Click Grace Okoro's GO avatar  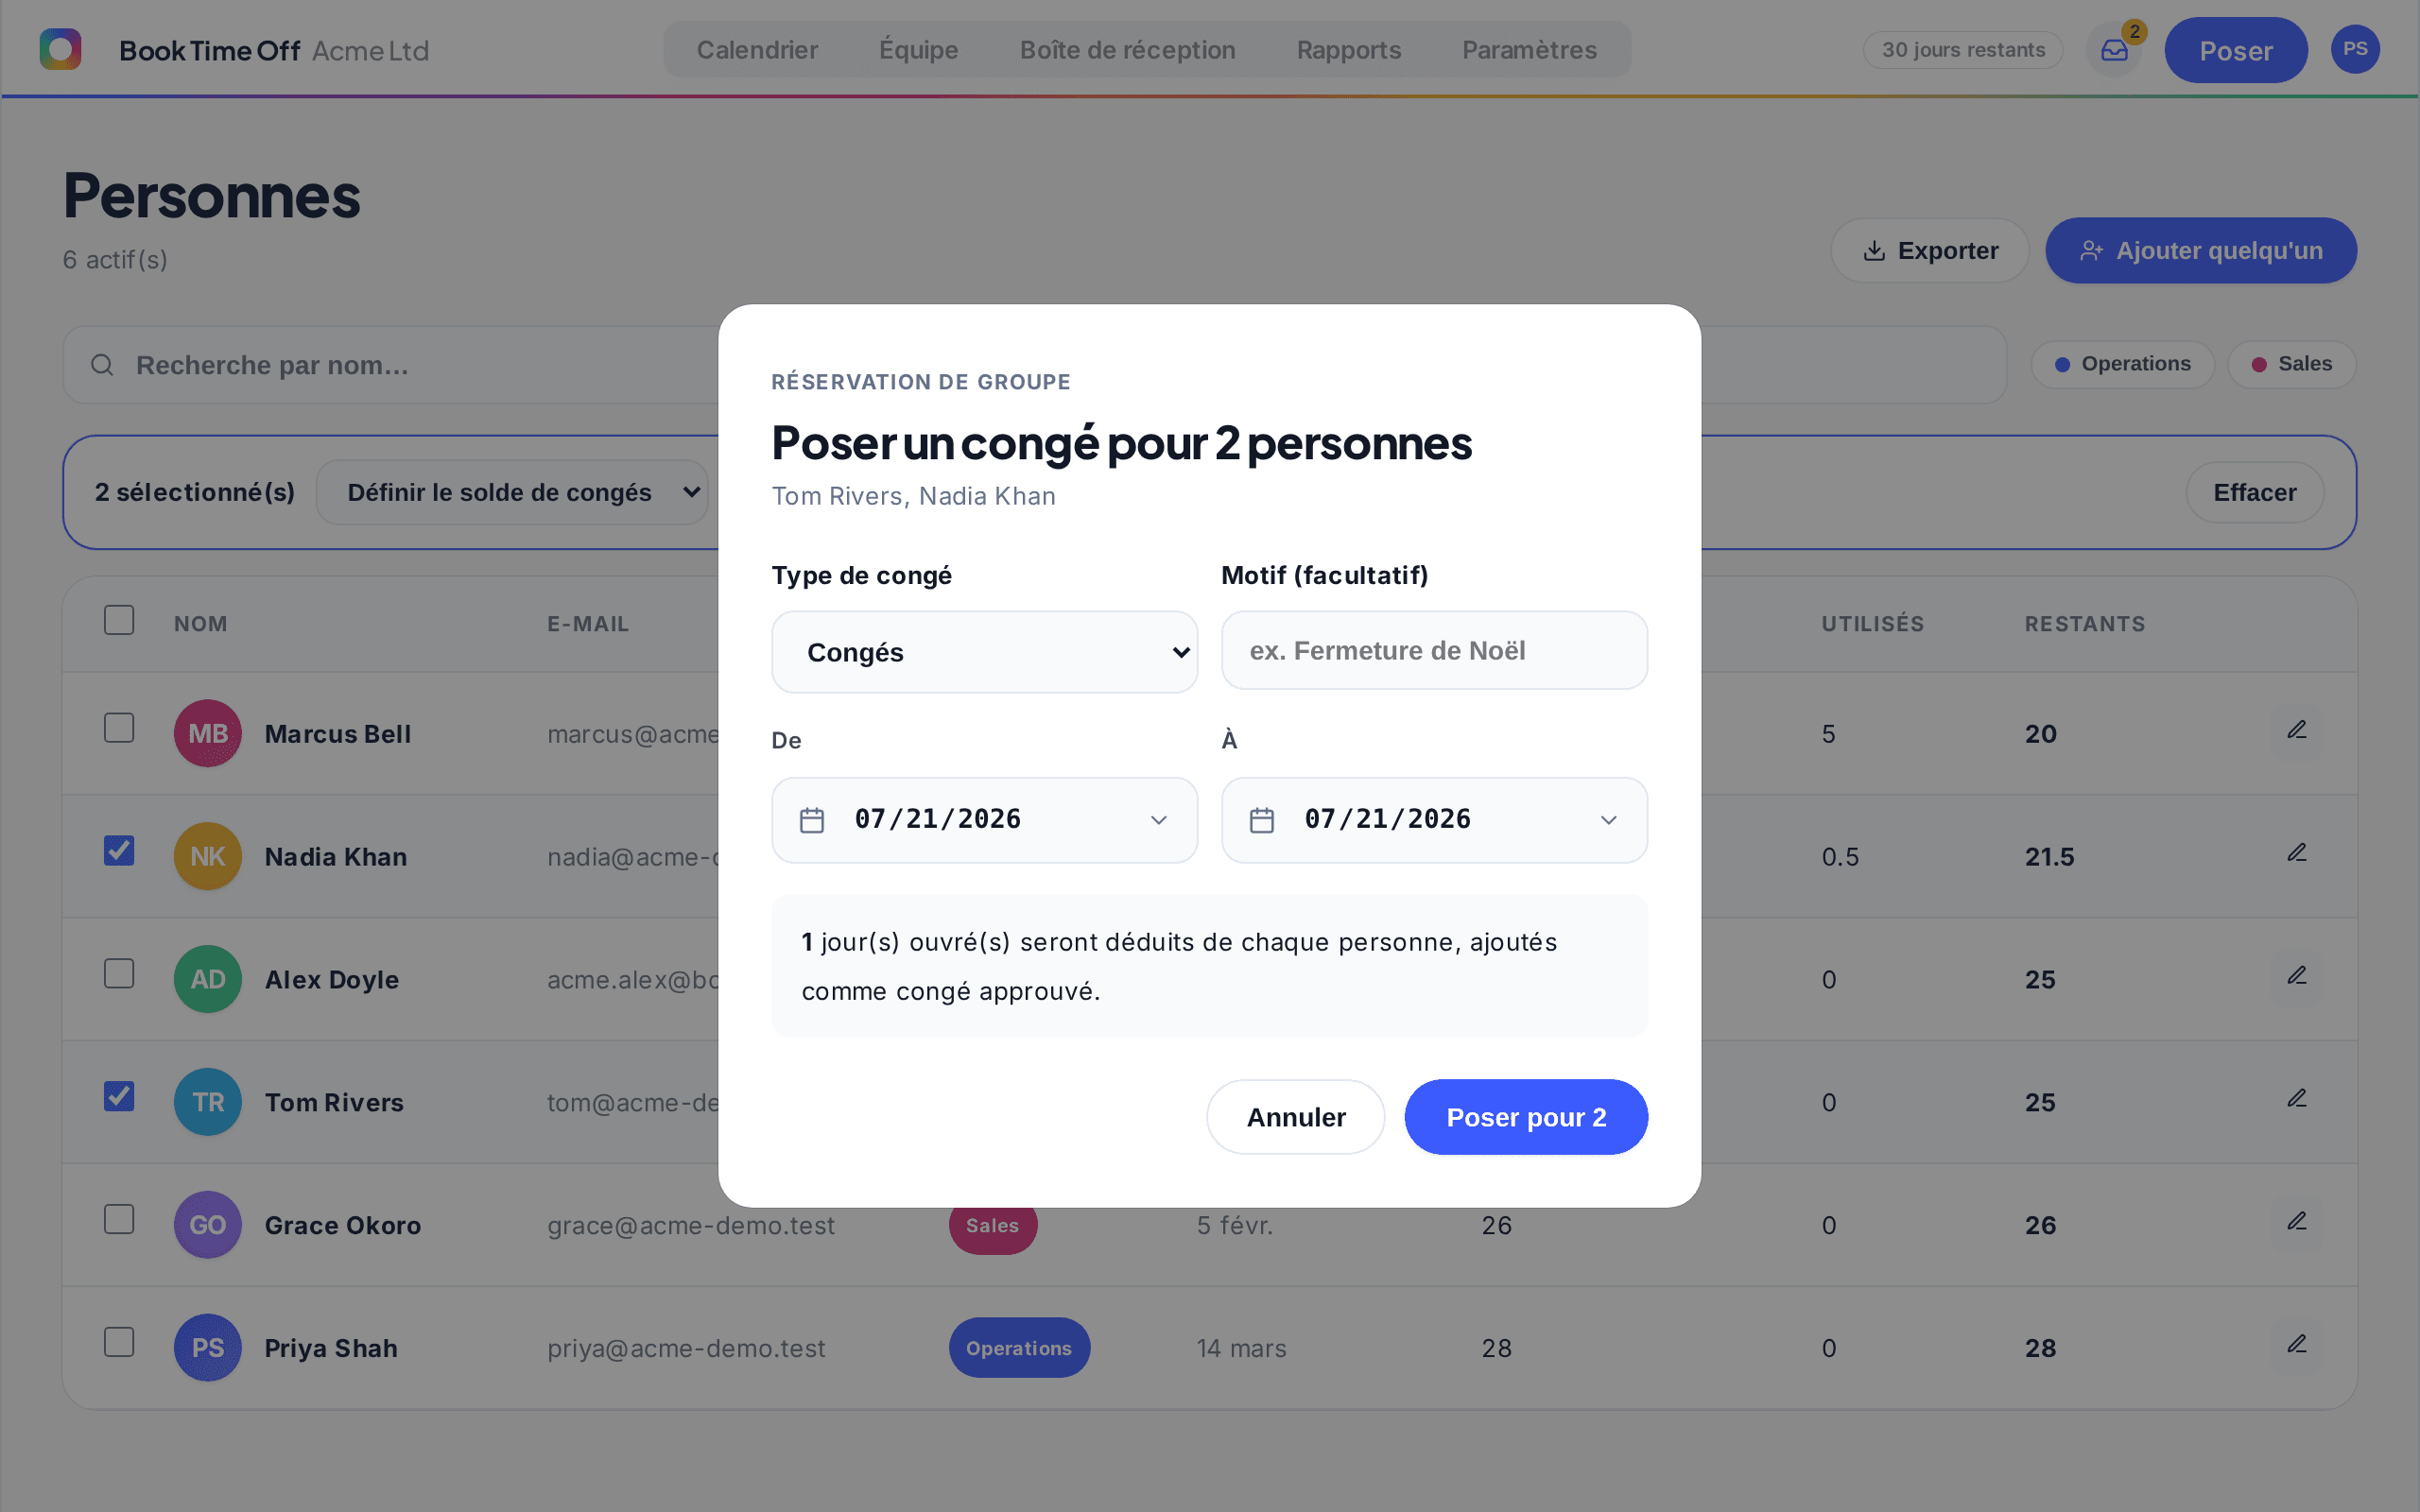208,1225
